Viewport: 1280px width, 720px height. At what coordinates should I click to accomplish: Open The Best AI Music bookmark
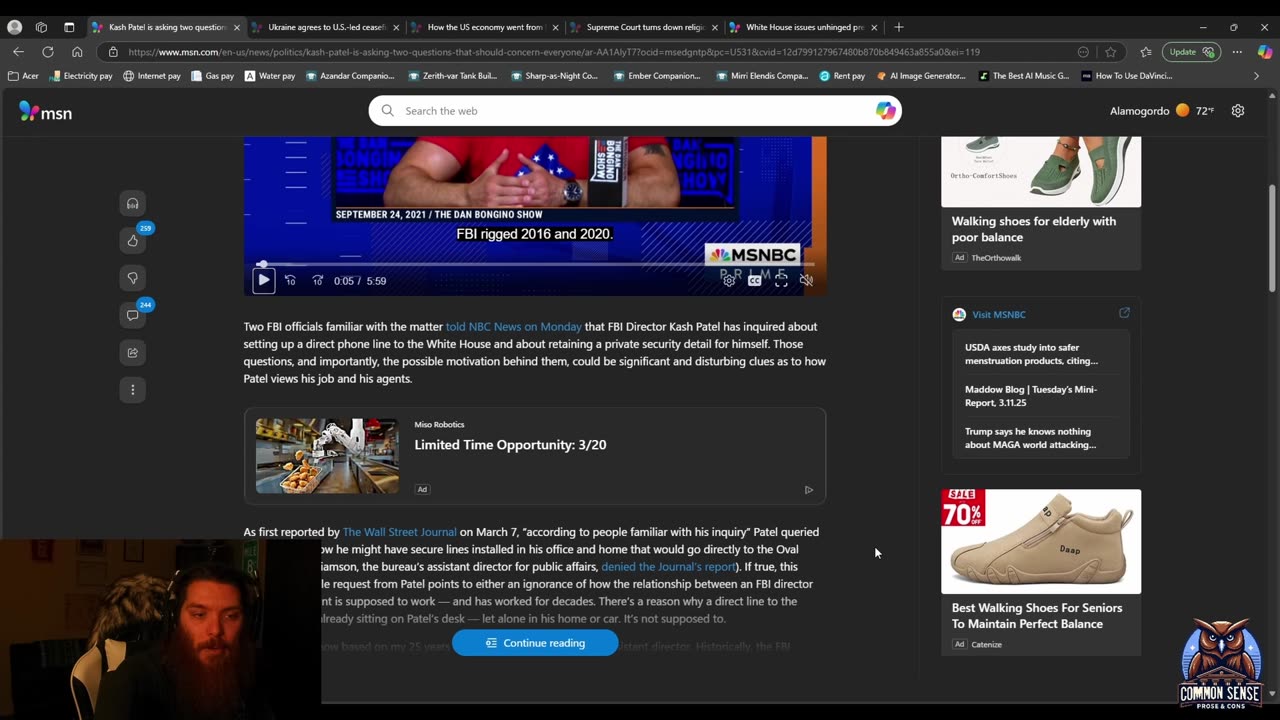[x=1023, y=76]
